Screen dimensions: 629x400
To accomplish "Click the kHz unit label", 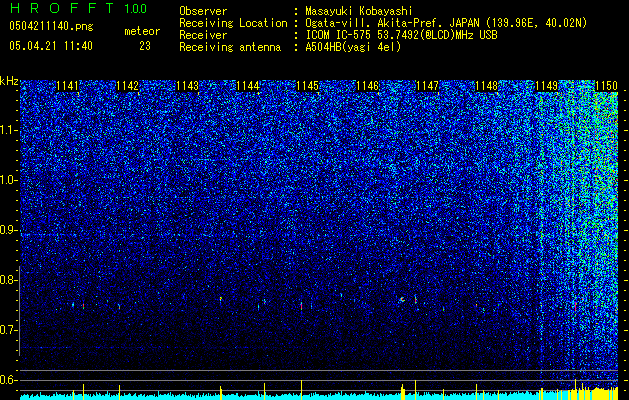I will pyautogui.click(x=9, y=81).
